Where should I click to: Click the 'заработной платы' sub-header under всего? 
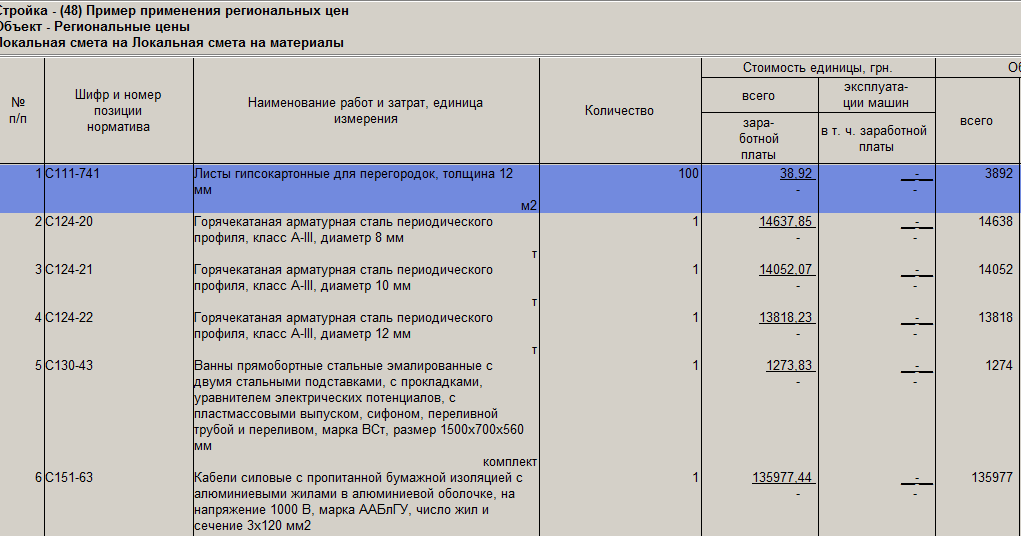759,139
